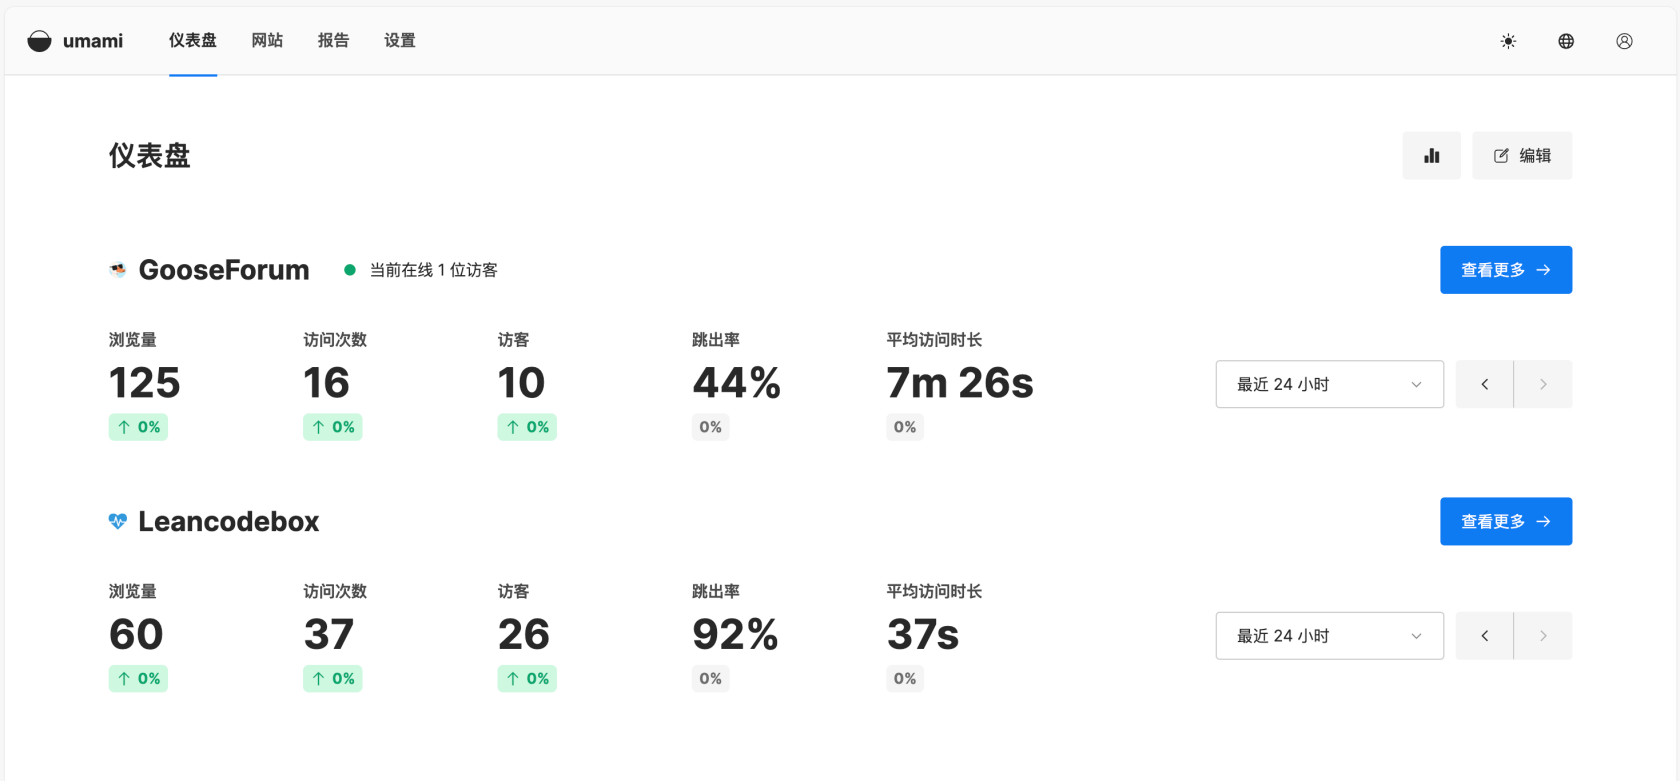This screenshot has height=781, width=1680.
Task: Go to next period for Leancodebox
Action: pyautogui.click(x=1543, y=636)
